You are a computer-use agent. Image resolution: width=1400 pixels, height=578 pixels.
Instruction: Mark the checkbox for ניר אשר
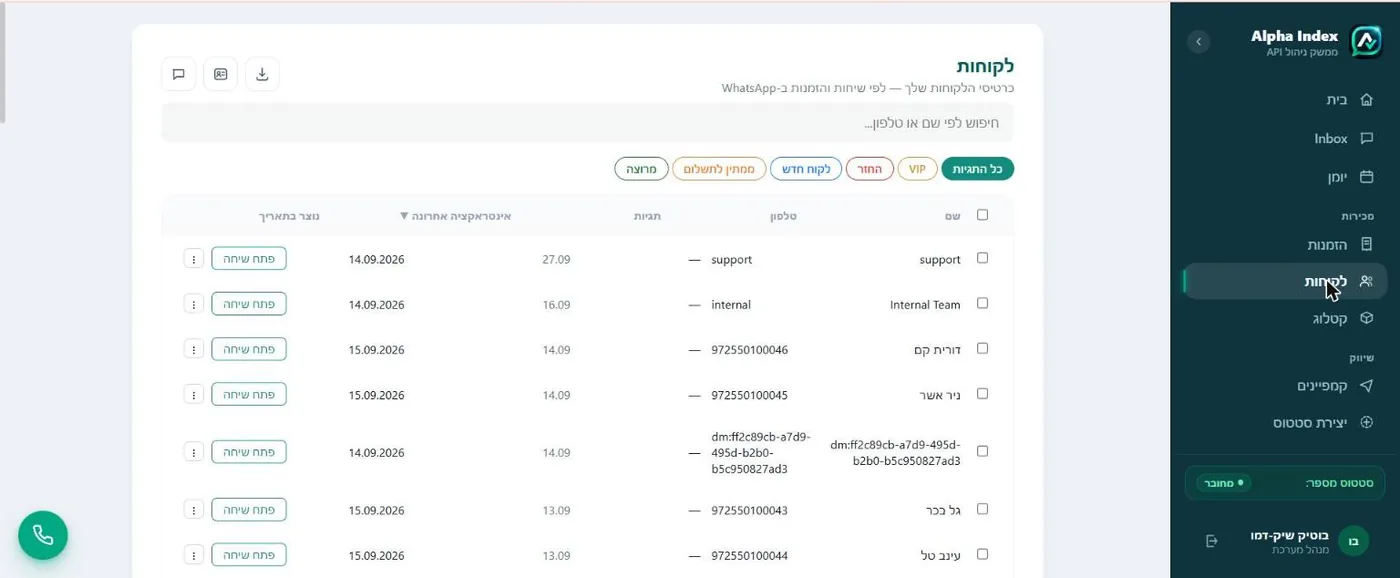(x=982, y=393)
